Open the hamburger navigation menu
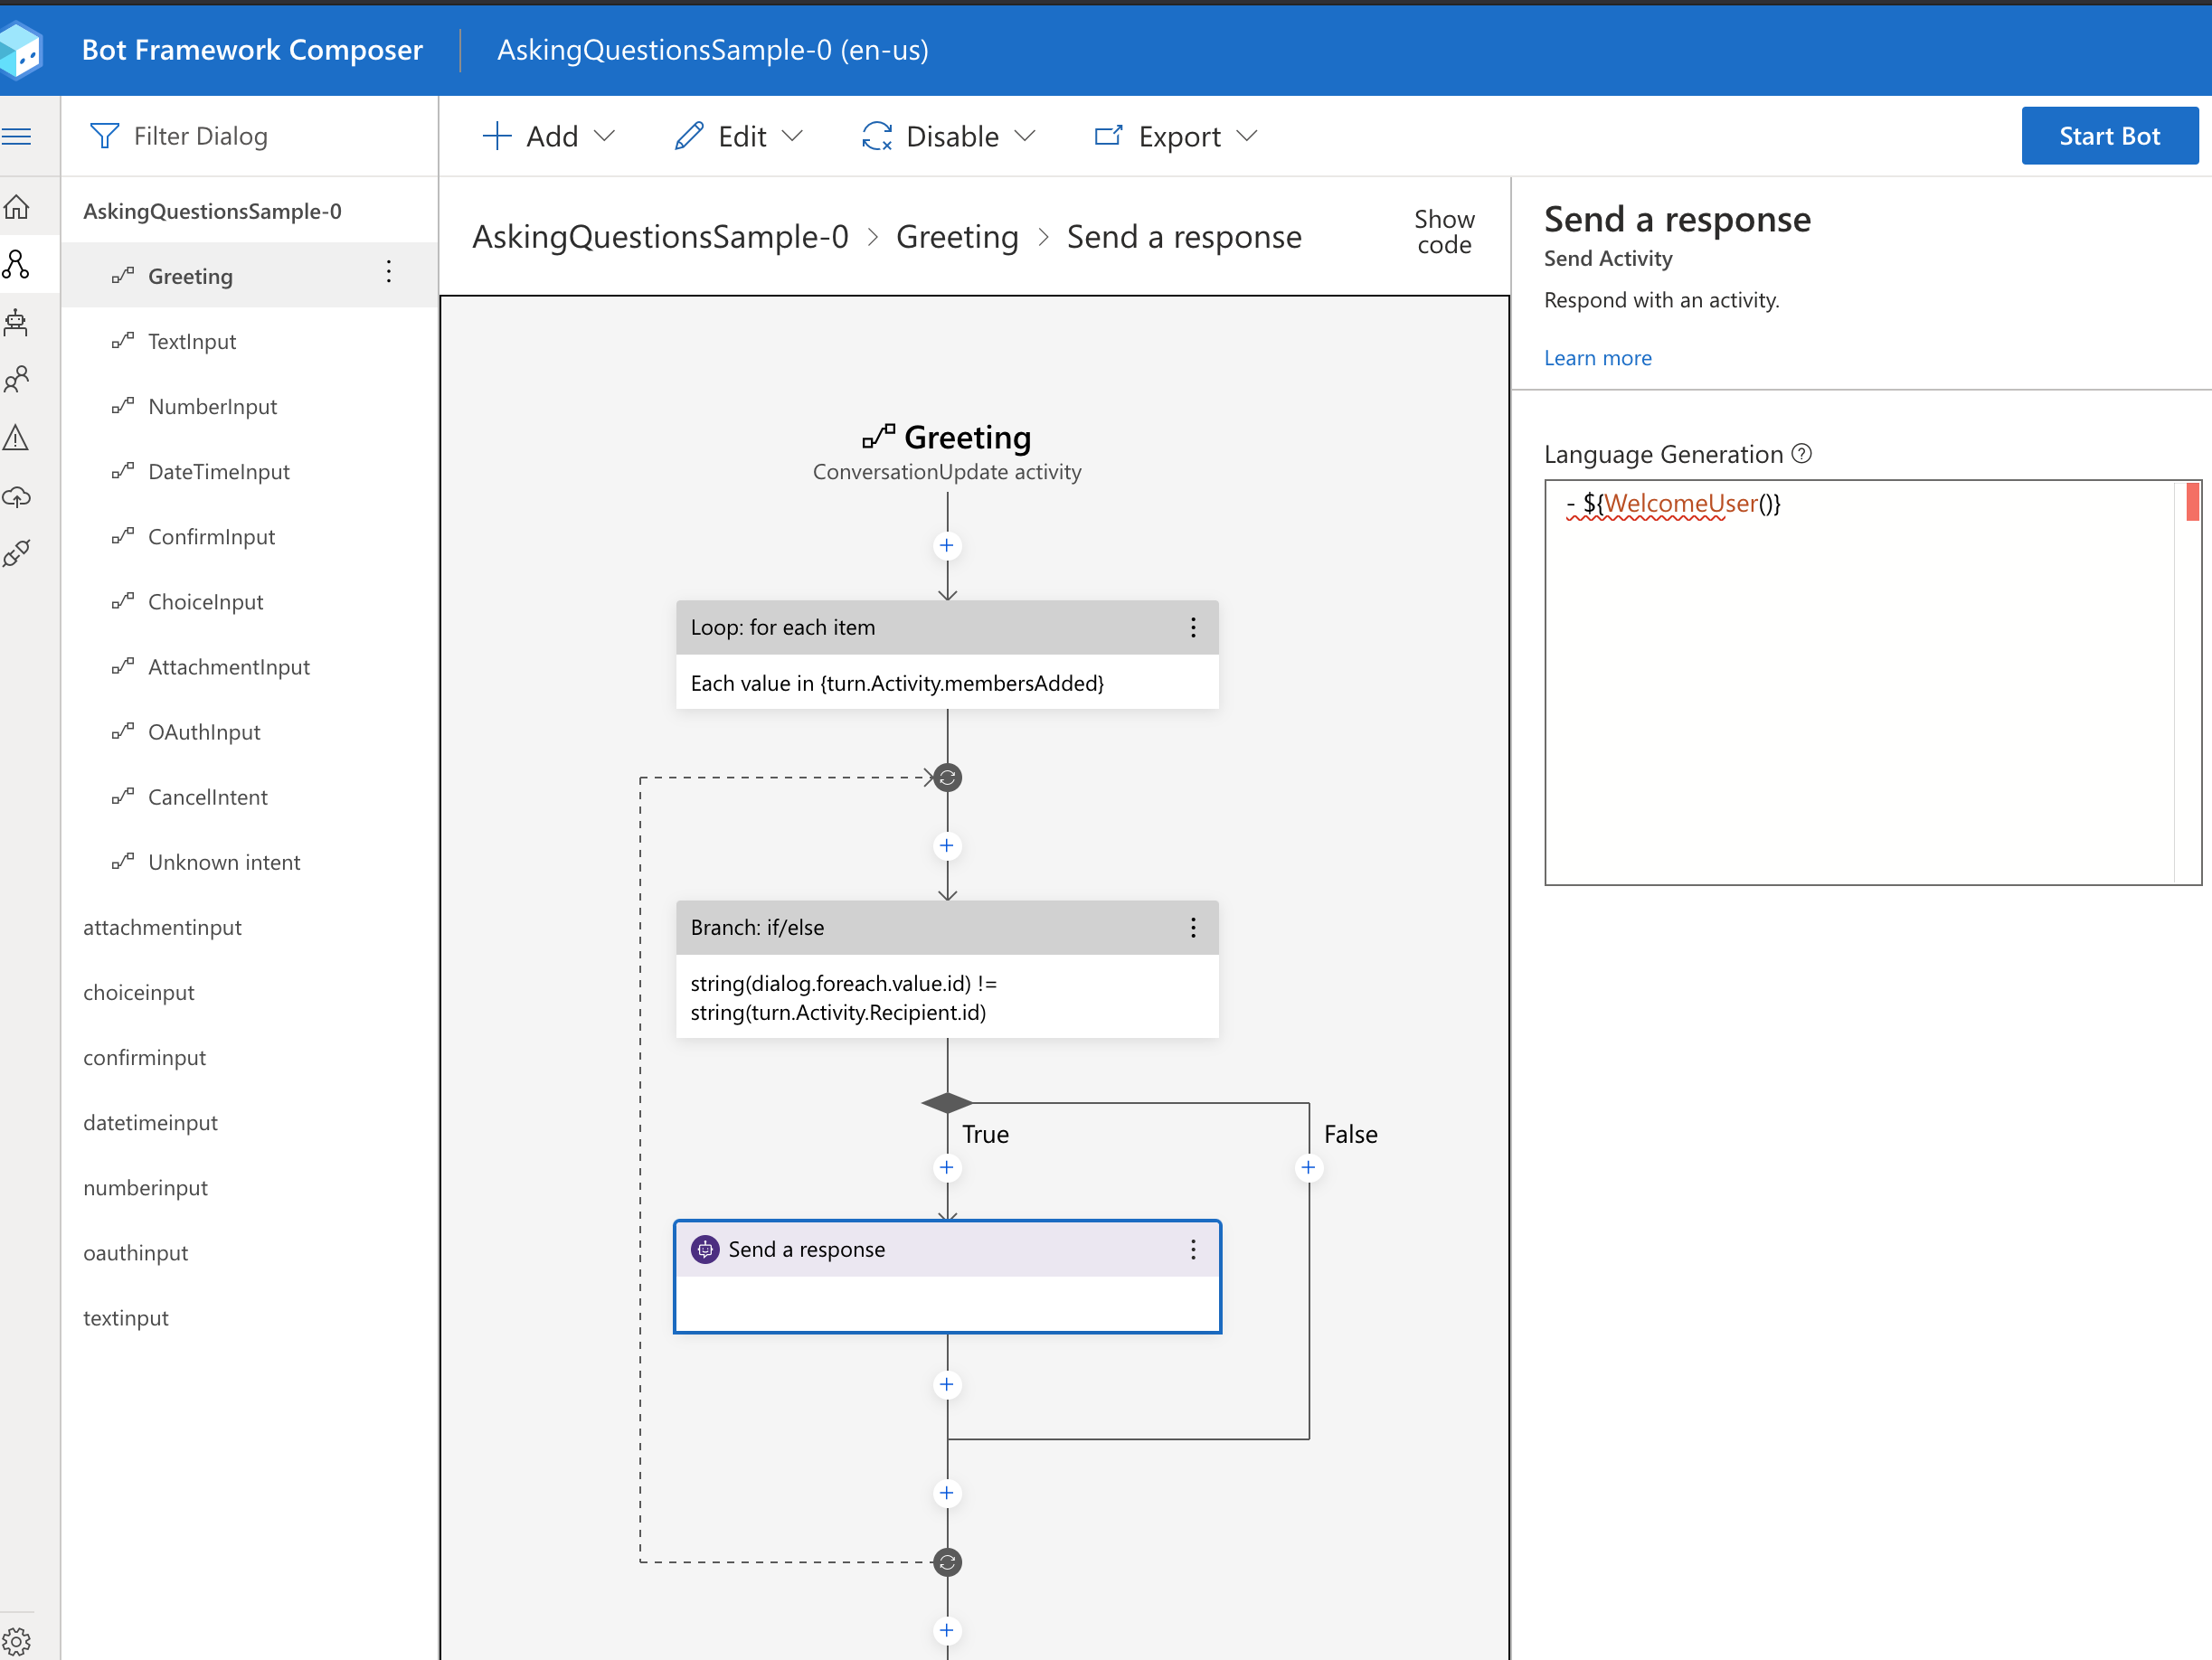 17,136
